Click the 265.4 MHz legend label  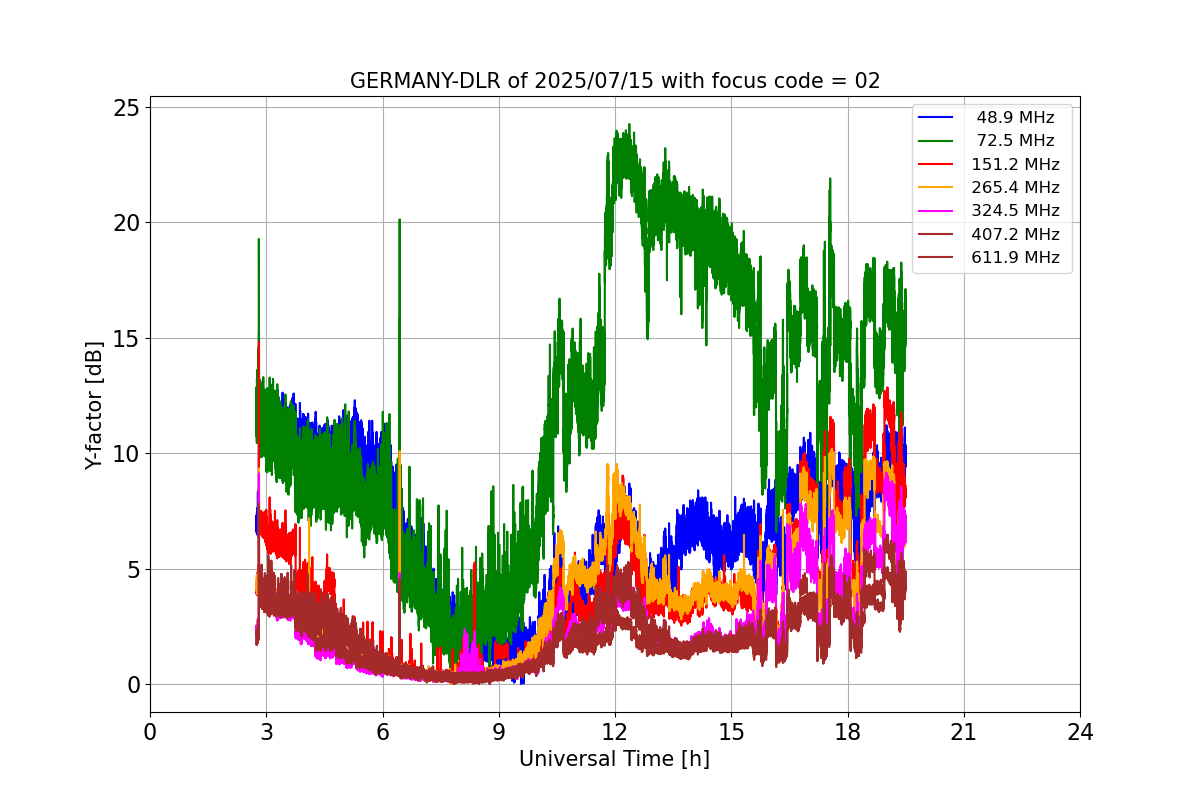(1015, 188)
